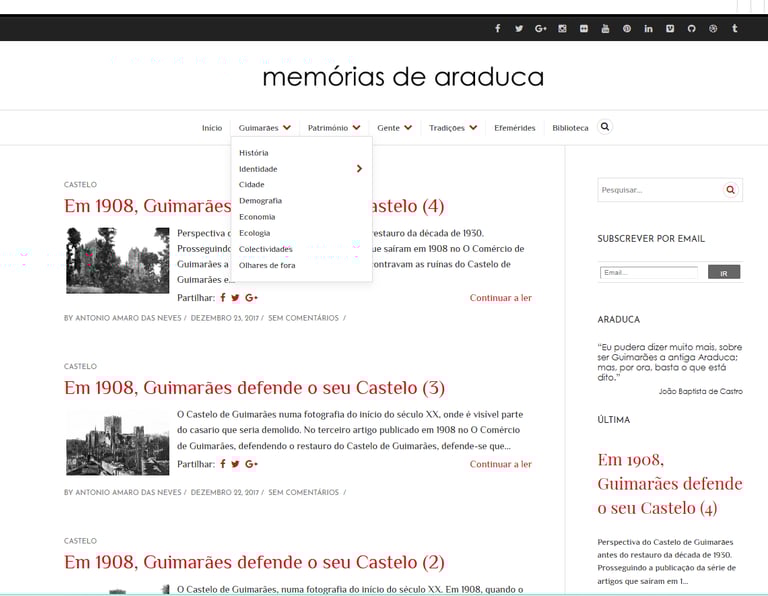
Task: Select Demografia from Guimarães dropdown
Action: 261,201
